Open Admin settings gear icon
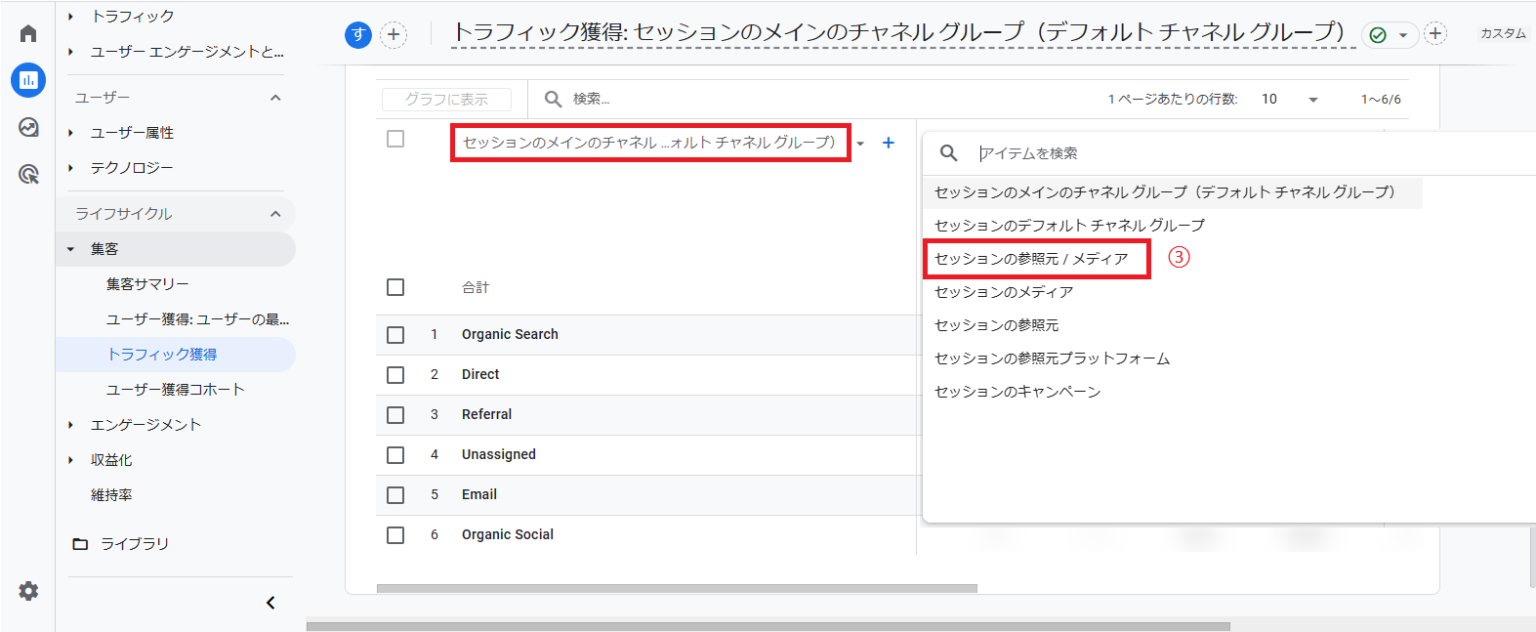 point(28,591)
